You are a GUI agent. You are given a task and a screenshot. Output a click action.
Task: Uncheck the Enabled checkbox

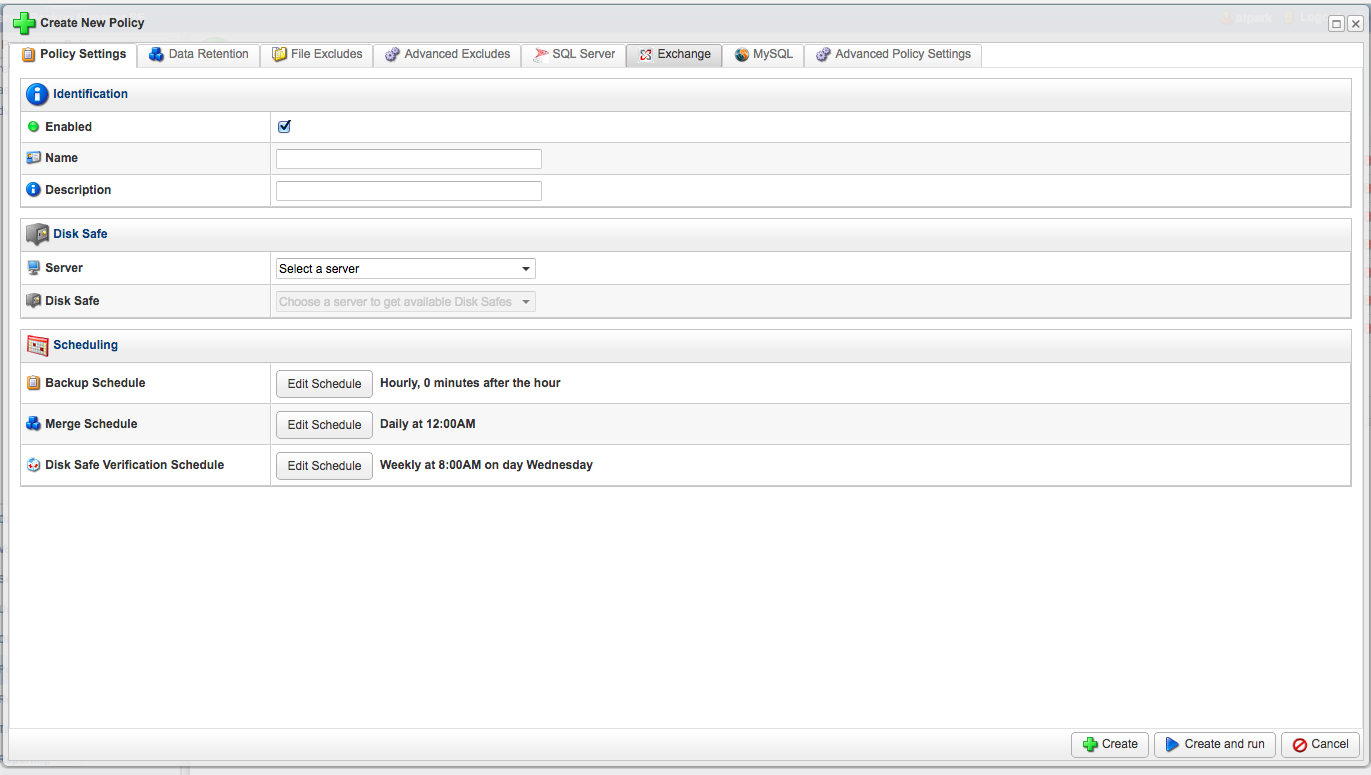pos(284,127)
